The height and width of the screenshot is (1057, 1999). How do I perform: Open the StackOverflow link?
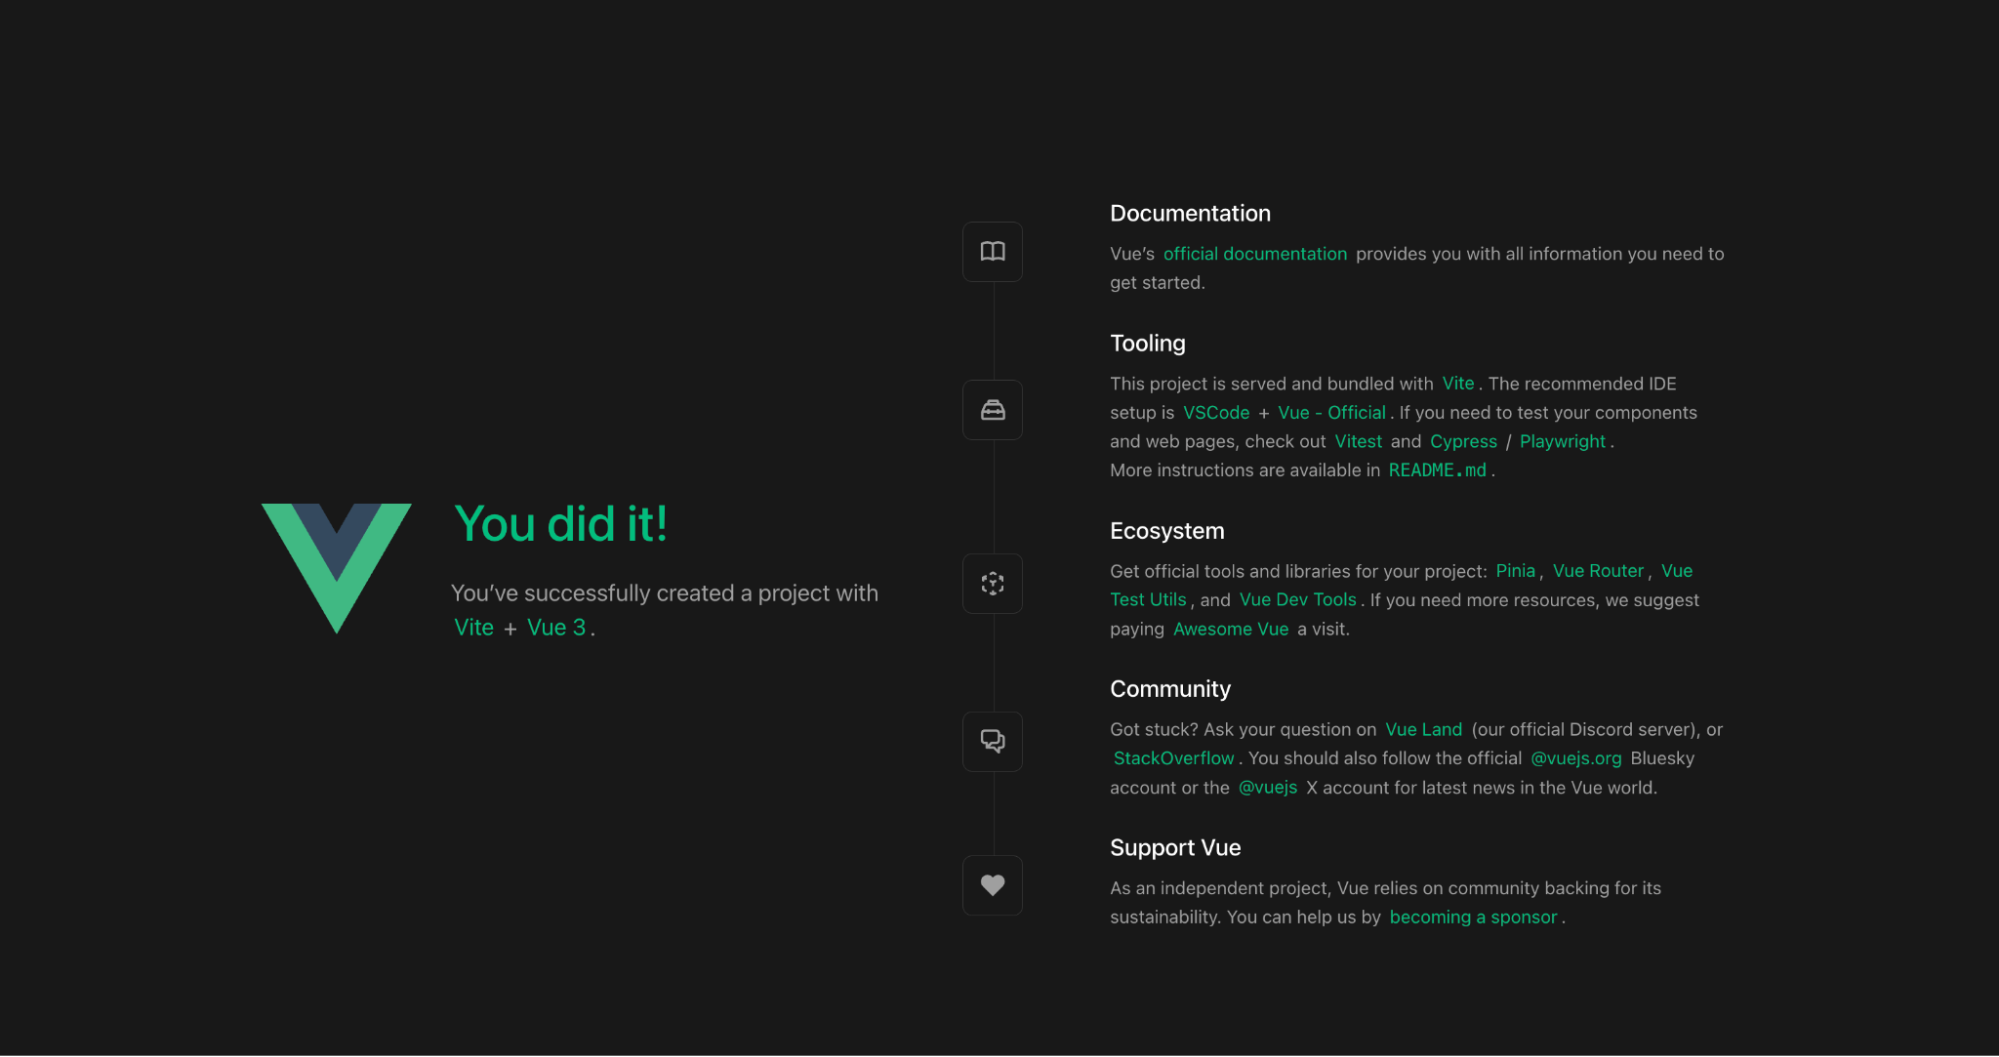pos(1174,758)
